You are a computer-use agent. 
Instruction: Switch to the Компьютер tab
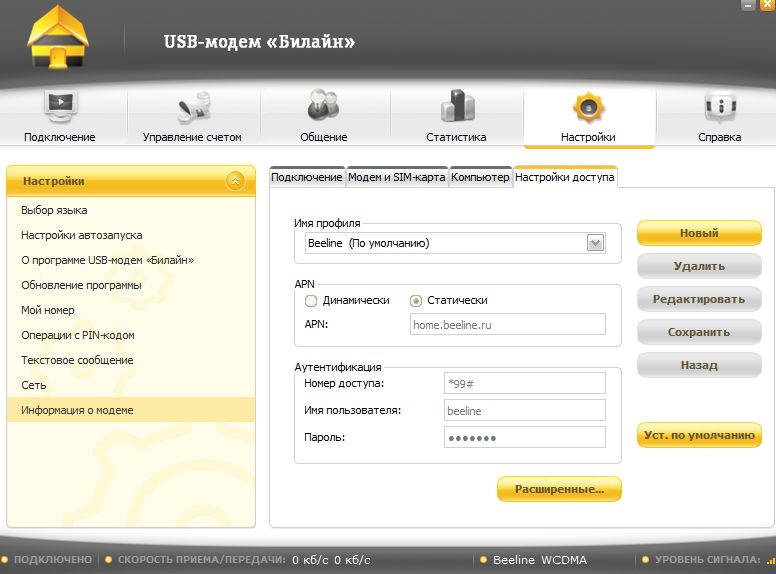(x=480, y=177)
